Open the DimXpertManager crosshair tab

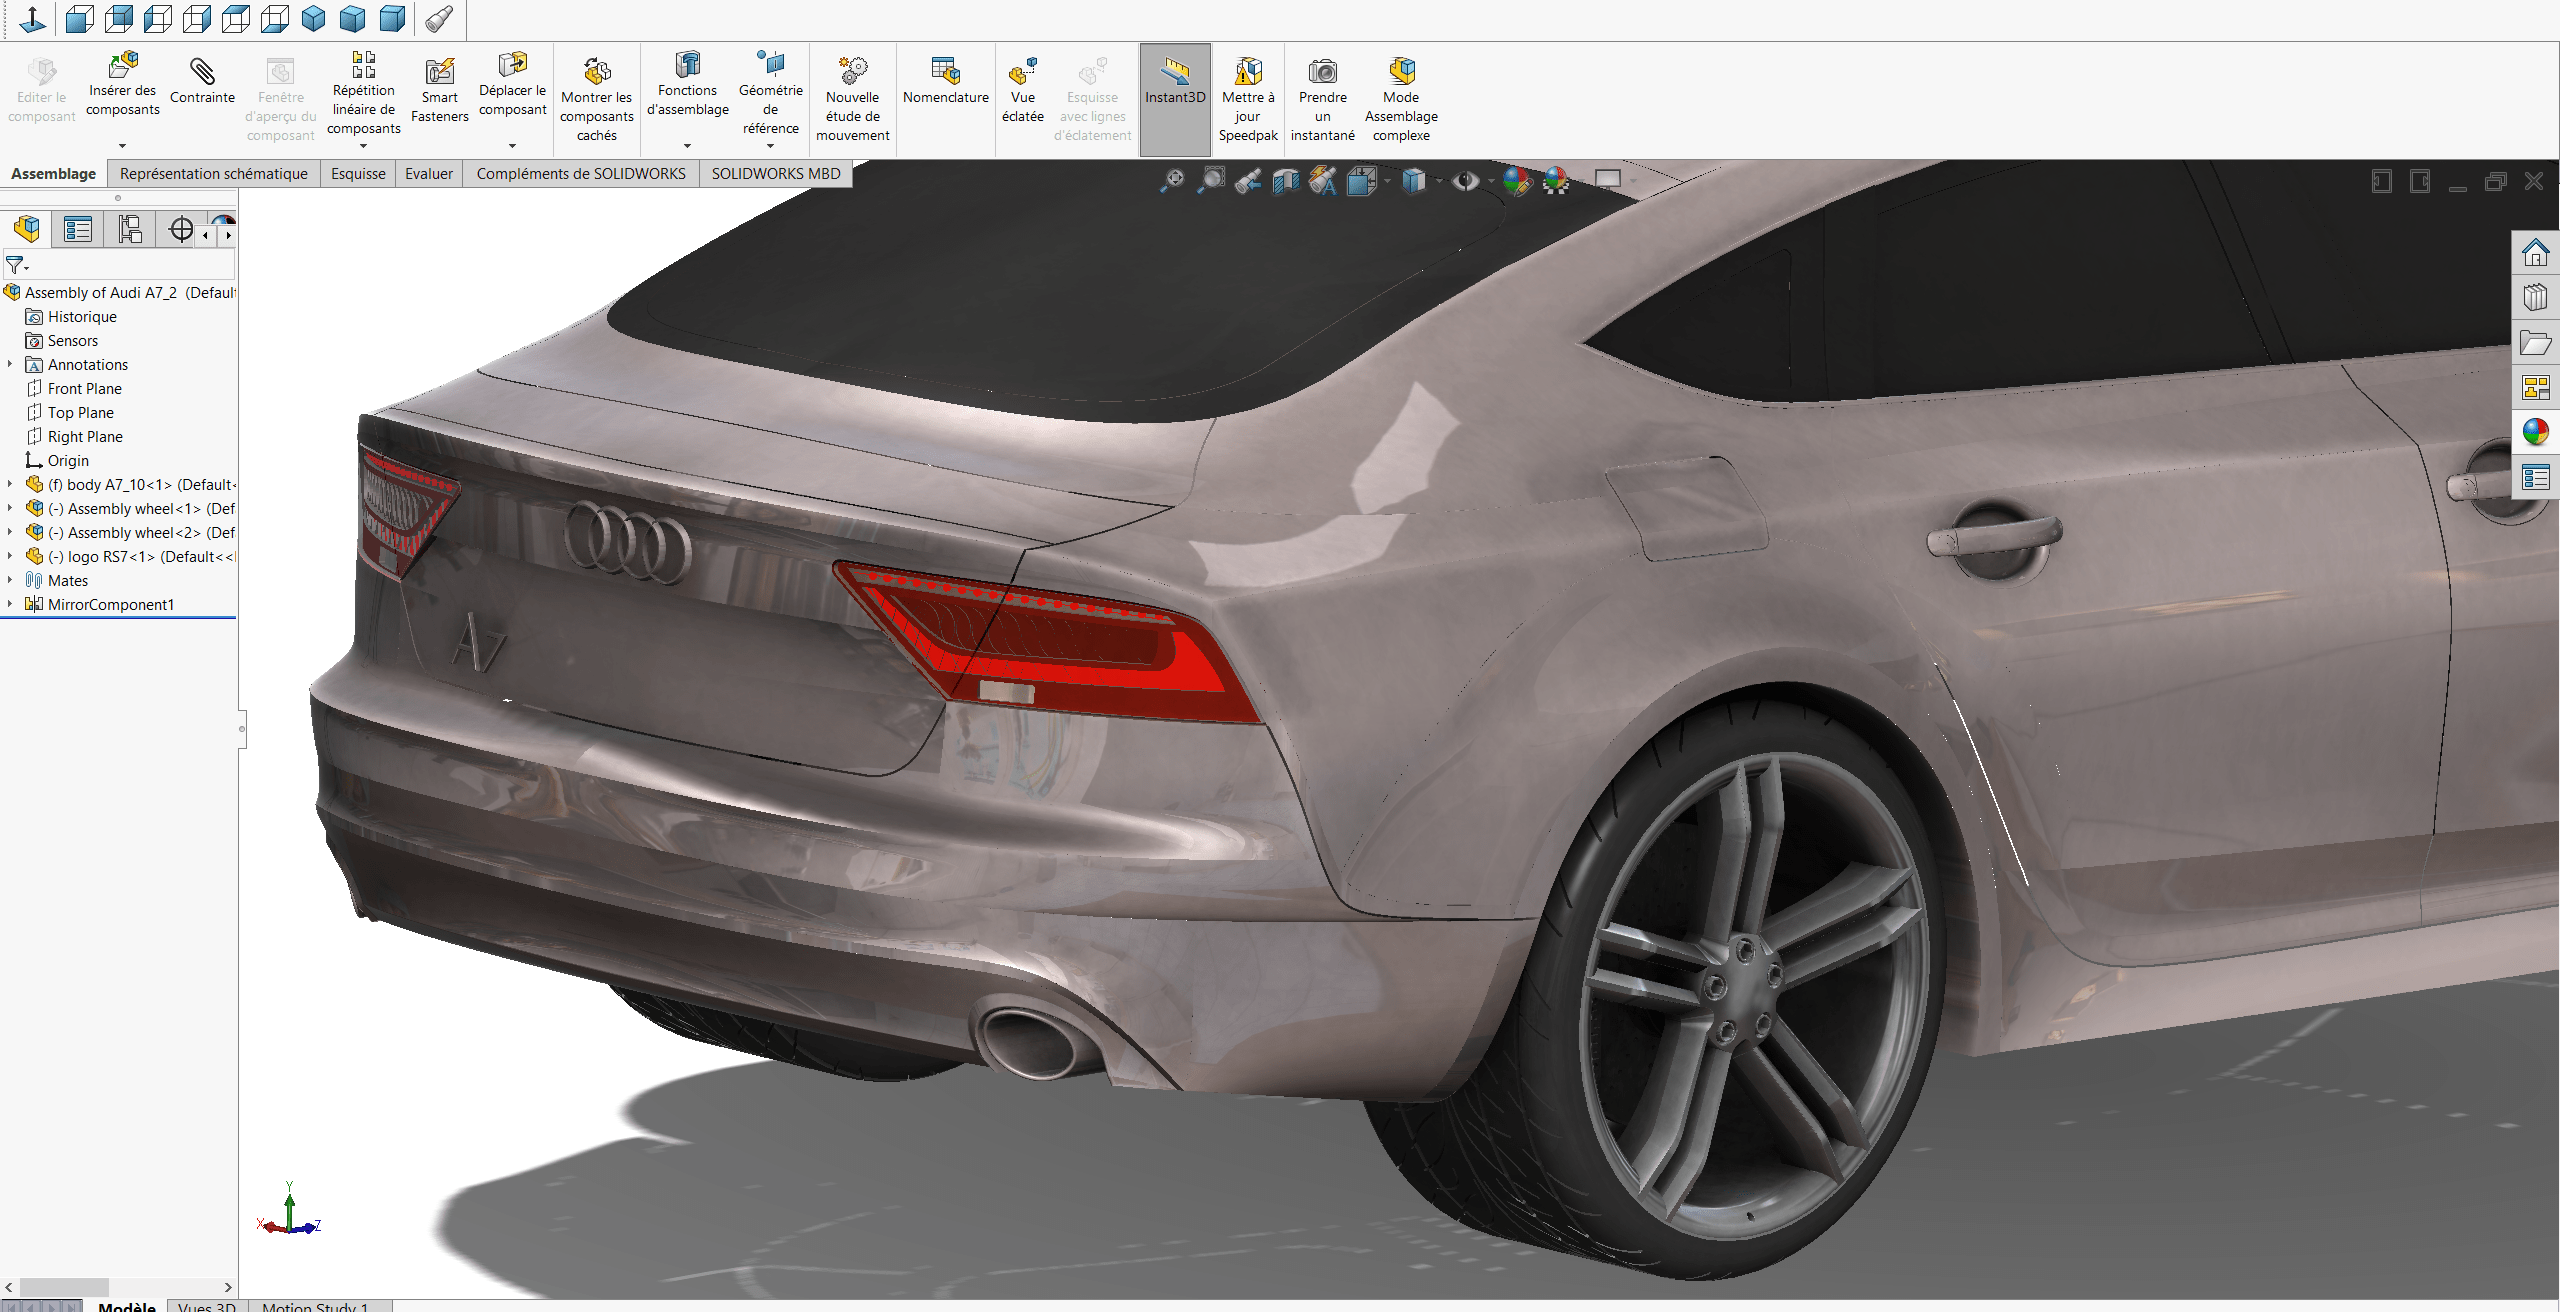point(181,229)
